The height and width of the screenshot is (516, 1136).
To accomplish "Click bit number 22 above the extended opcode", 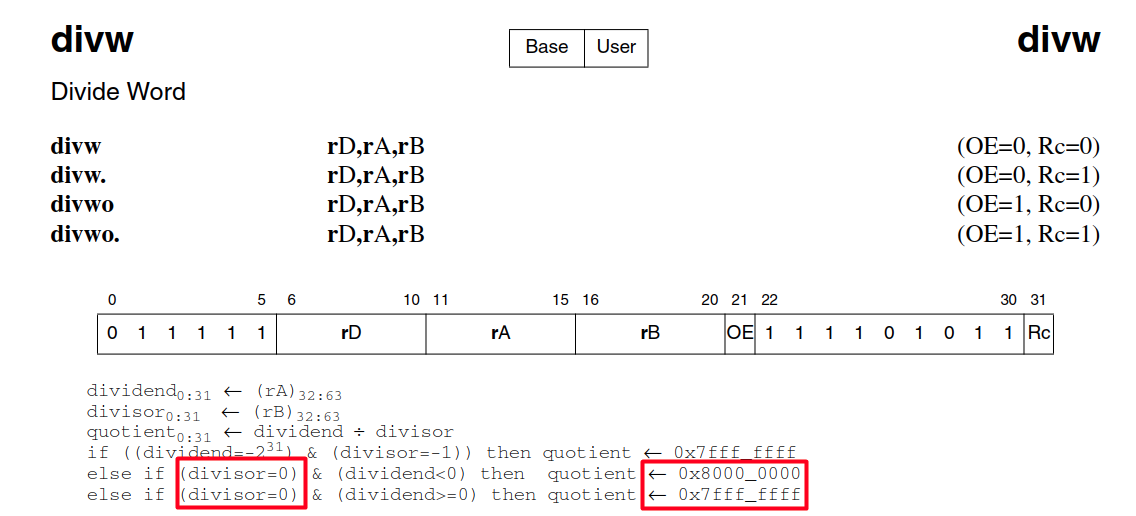I will point(769,300).
